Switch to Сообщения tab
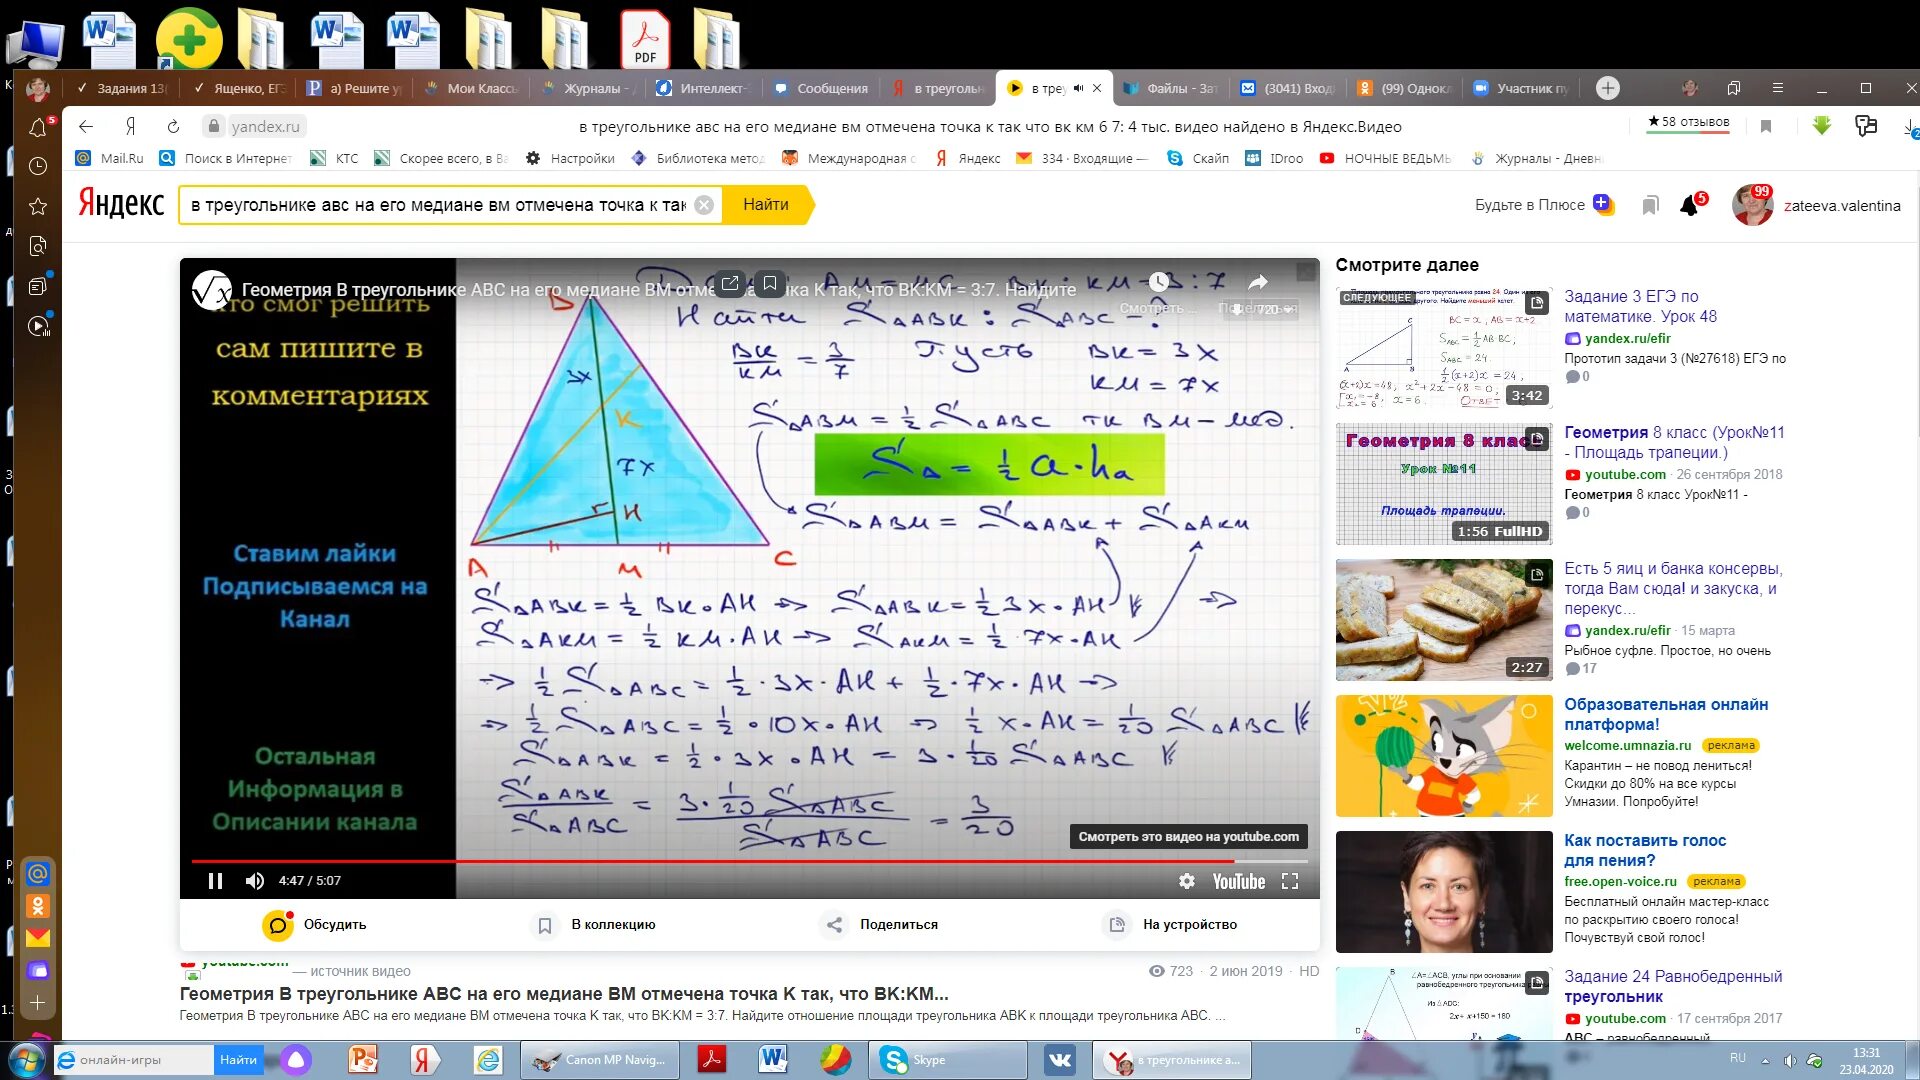Image resolution: width=1920 pixels, height=1080 pixels. pyautogui.click(x=822, y=88)
